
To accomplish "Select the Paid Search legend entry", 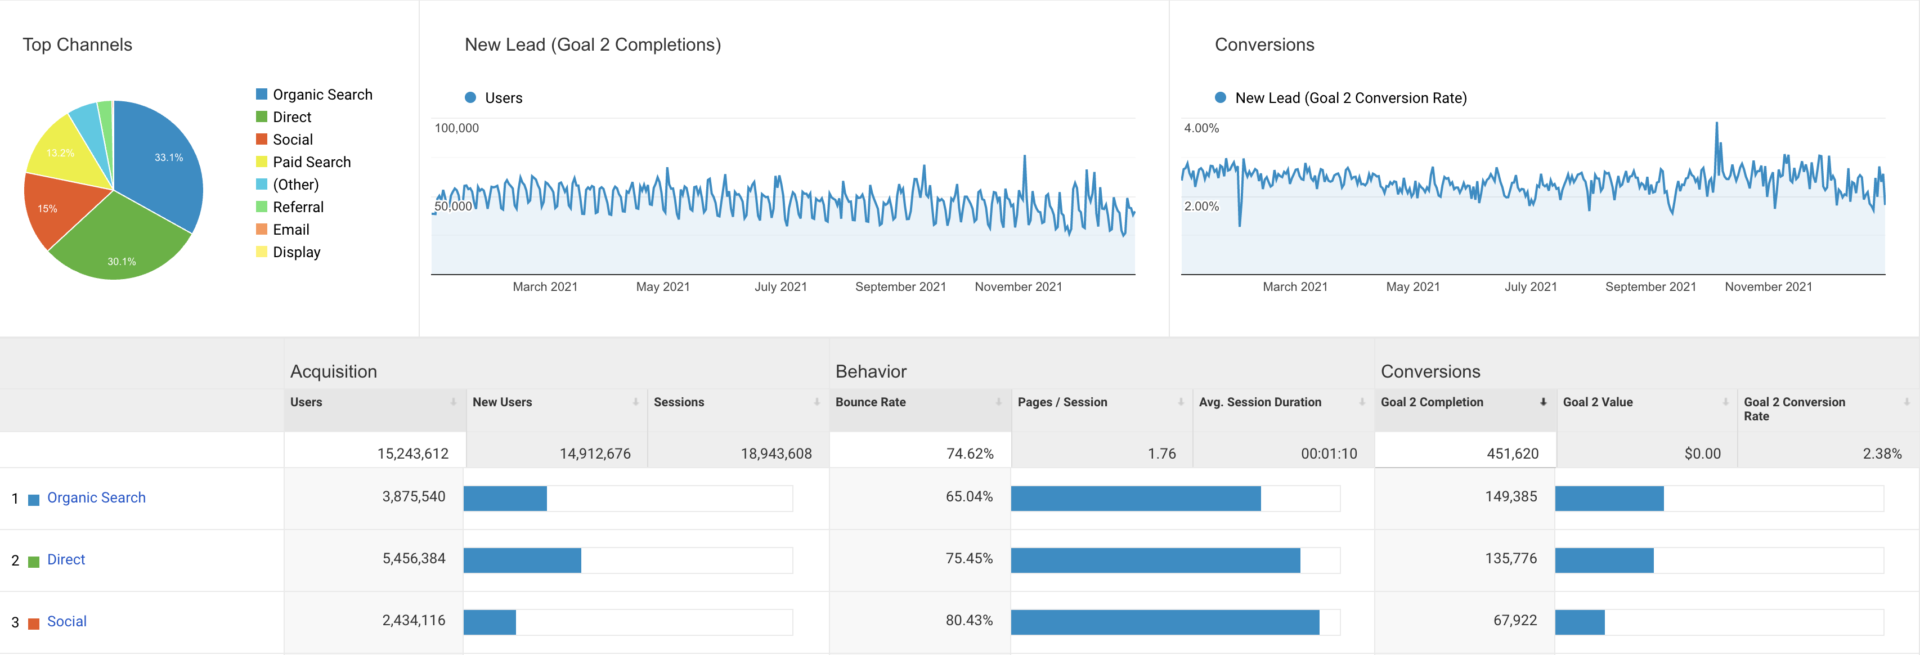I will pos(311,162).
